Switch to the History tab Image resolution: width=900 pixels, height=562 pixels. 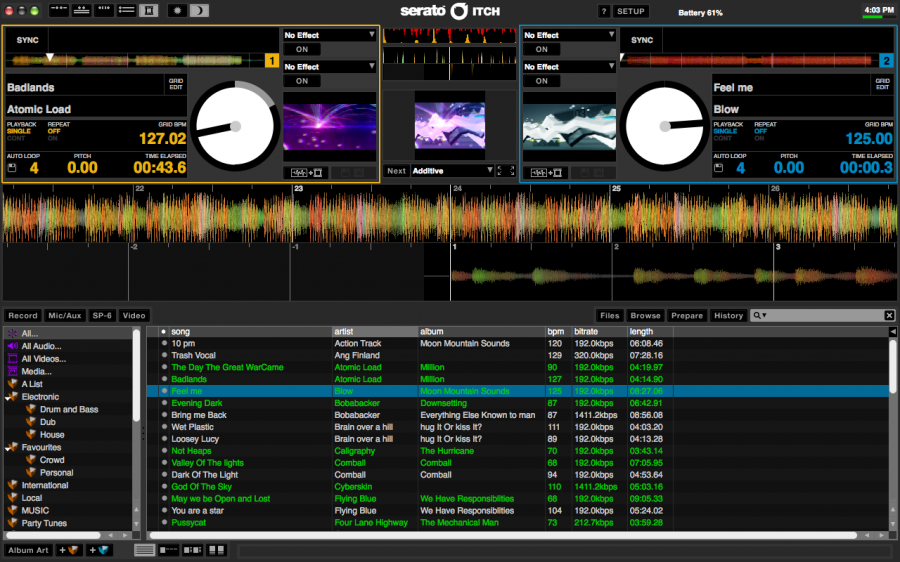pos(728,315)
